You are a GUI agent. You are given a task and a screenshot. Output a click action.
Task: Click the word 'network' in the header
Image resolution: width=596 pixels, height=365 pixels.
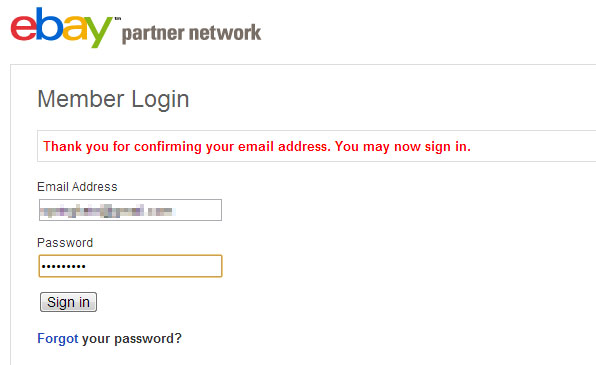[225, 33]
